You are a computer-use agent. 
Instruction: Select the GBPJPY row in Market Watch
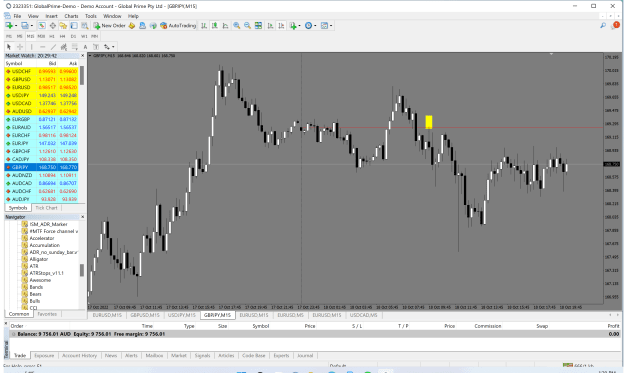(41, 167)
